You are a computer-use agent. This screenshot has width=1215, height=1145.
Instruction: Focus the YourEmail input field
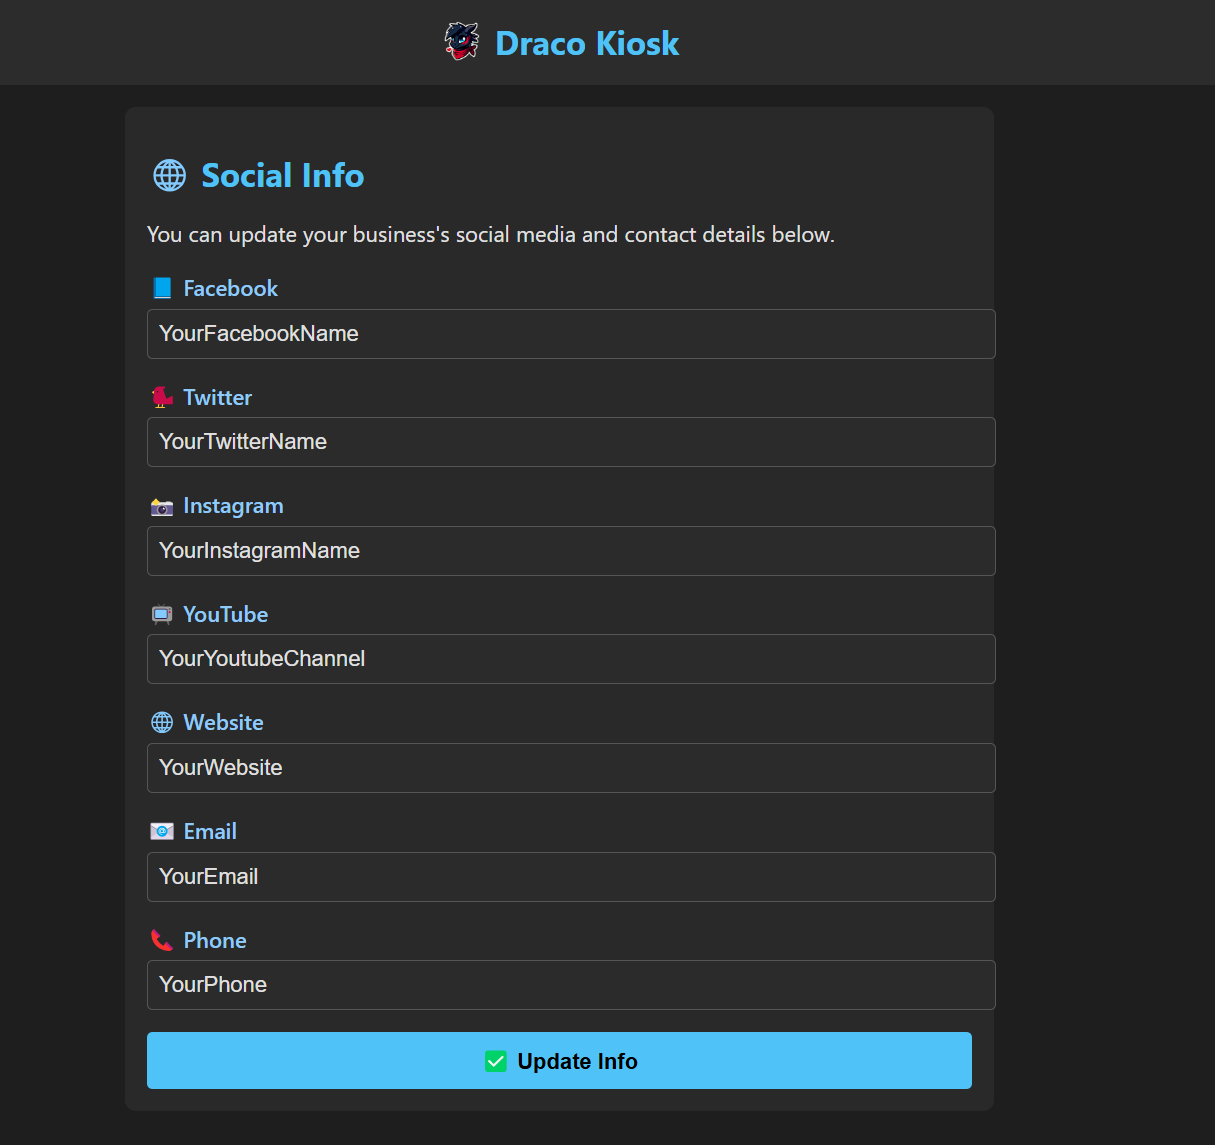[x=571, y=877]
